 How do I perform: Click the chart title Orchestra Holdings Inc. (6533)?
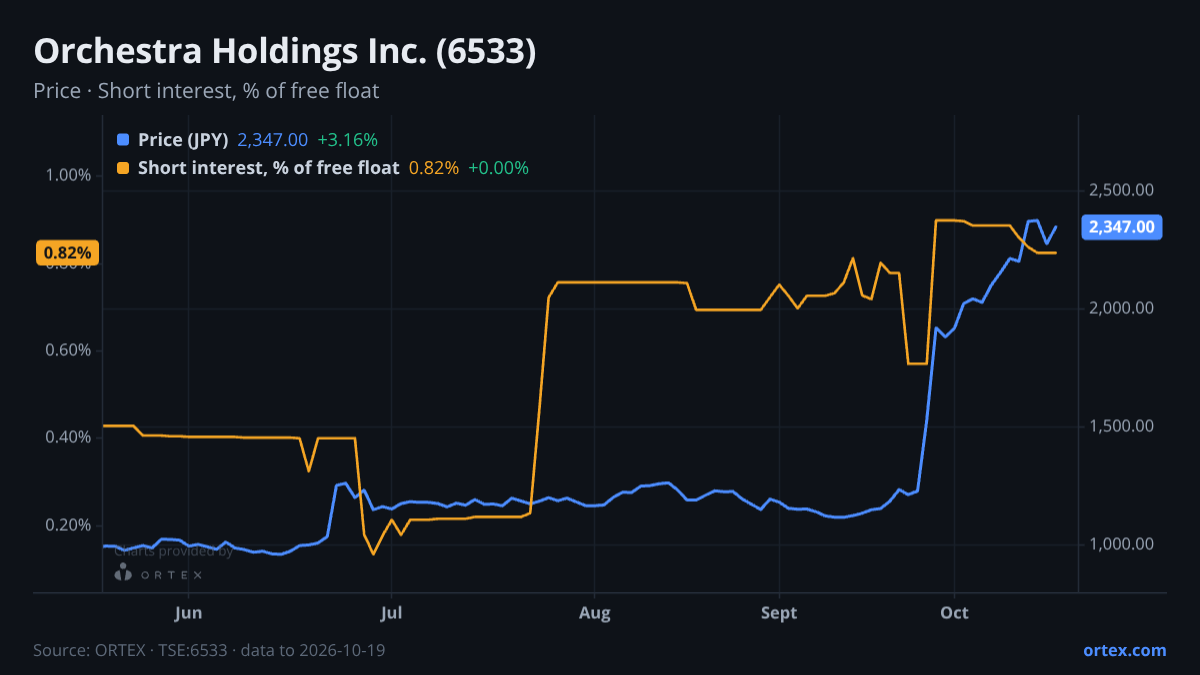285,52
